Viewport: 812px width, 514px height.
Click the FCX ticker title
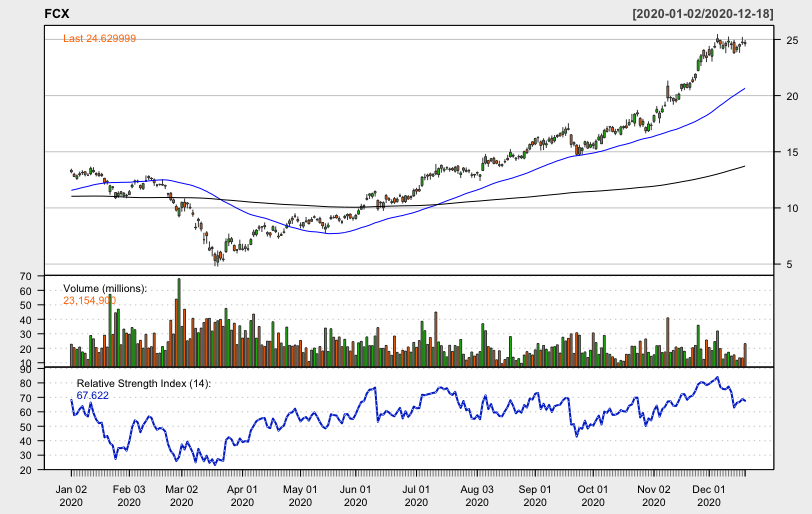point(56,13)
